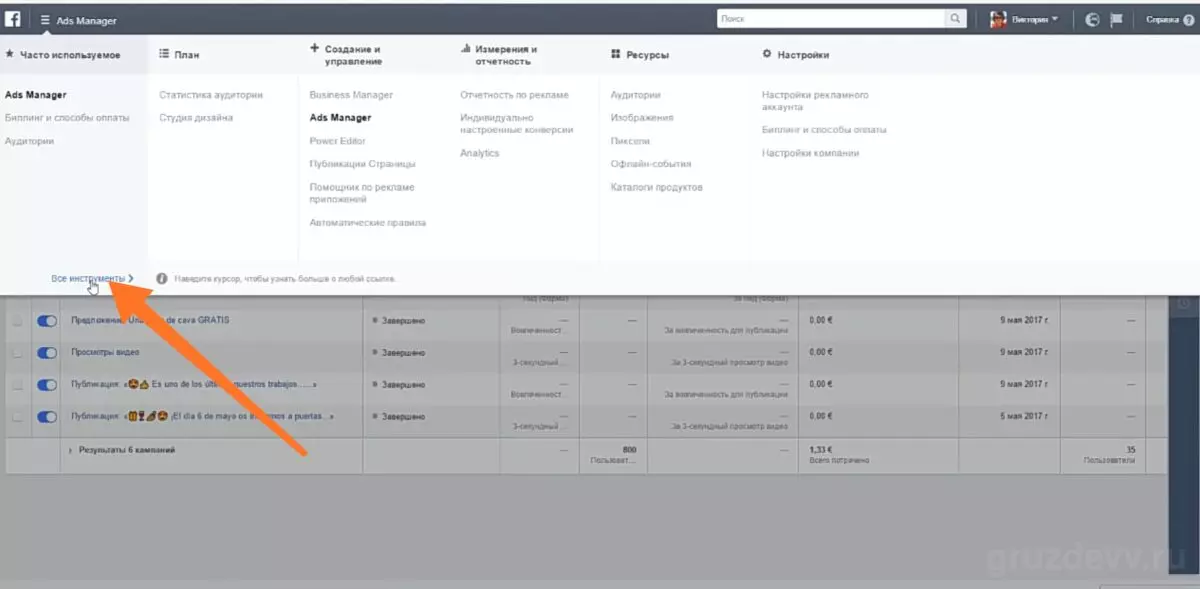
Task: Open notifications globe icon
Action: click(x=1092, y=19)
